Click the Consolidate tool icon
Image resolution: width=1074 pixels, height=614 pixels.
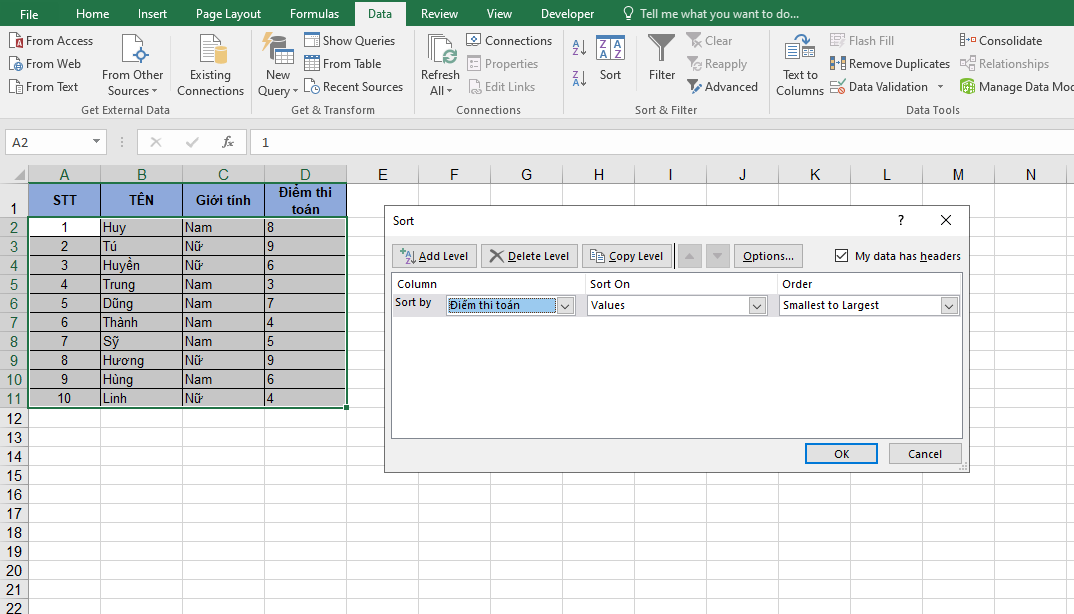(x=967, y=41)
